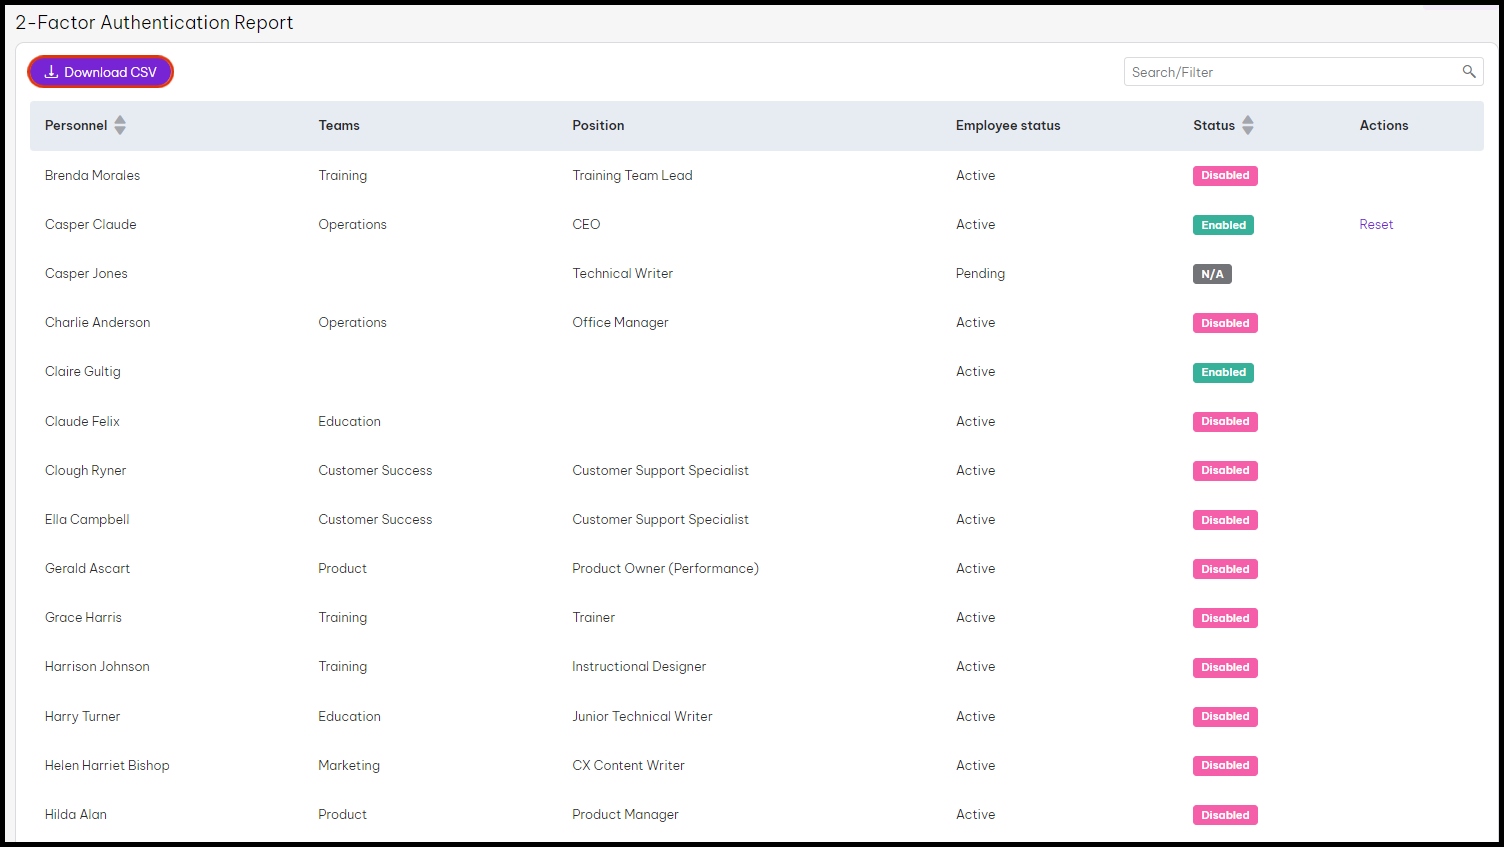
Task: Select the Harry Turner name cell
Action: (x=82, y=717)
